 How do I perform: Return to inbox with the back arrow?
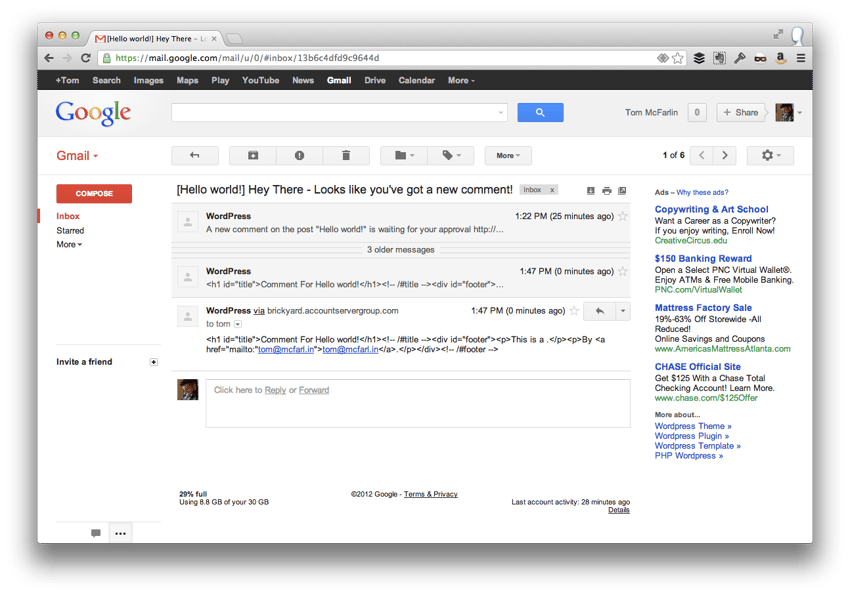tap(194, 155)
